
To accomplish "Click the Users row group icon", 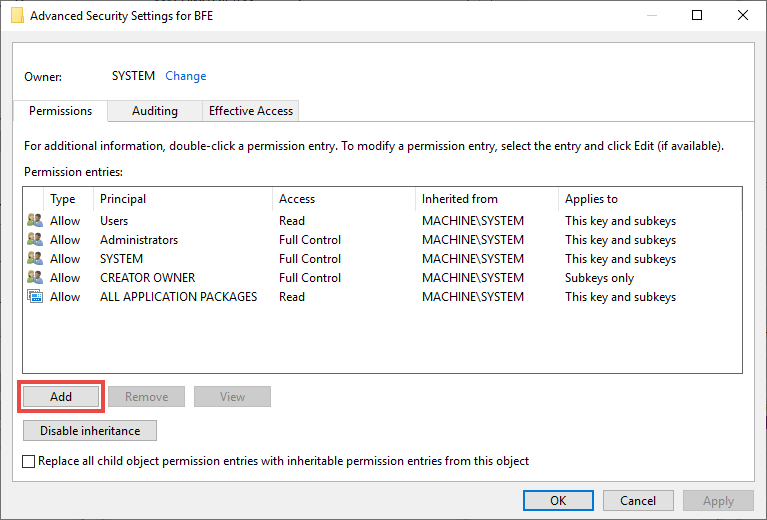I will 35,220.
